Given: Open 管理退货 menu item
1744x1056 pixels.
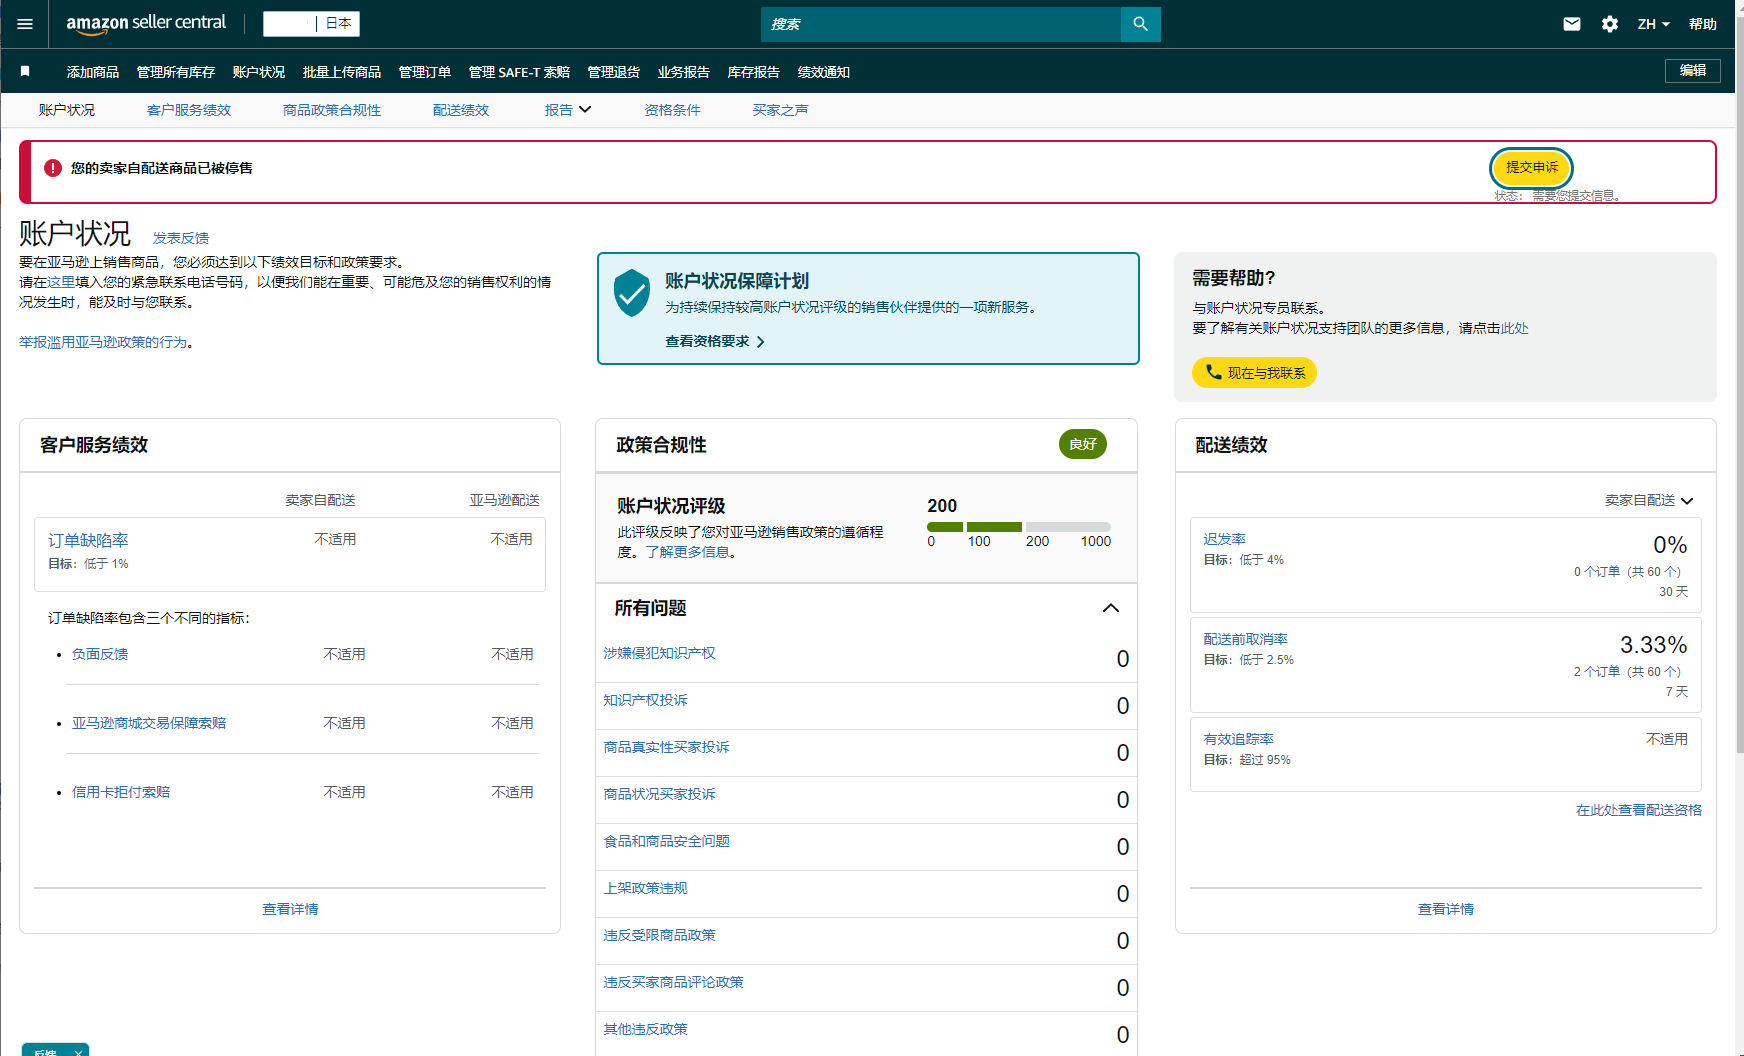Looking at the screenshot, I should pyautogui.click(x=614, y=72).
